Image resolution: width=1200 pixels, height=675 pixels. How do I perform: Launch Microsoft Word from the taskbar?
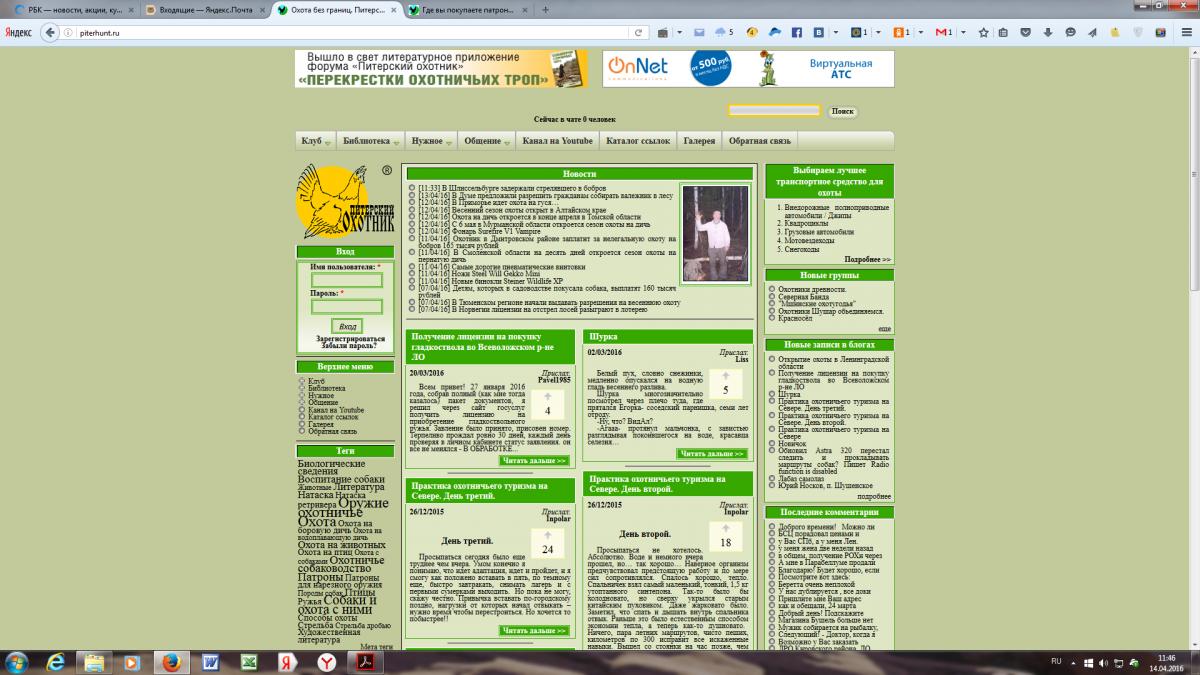(x=211, y=661)
